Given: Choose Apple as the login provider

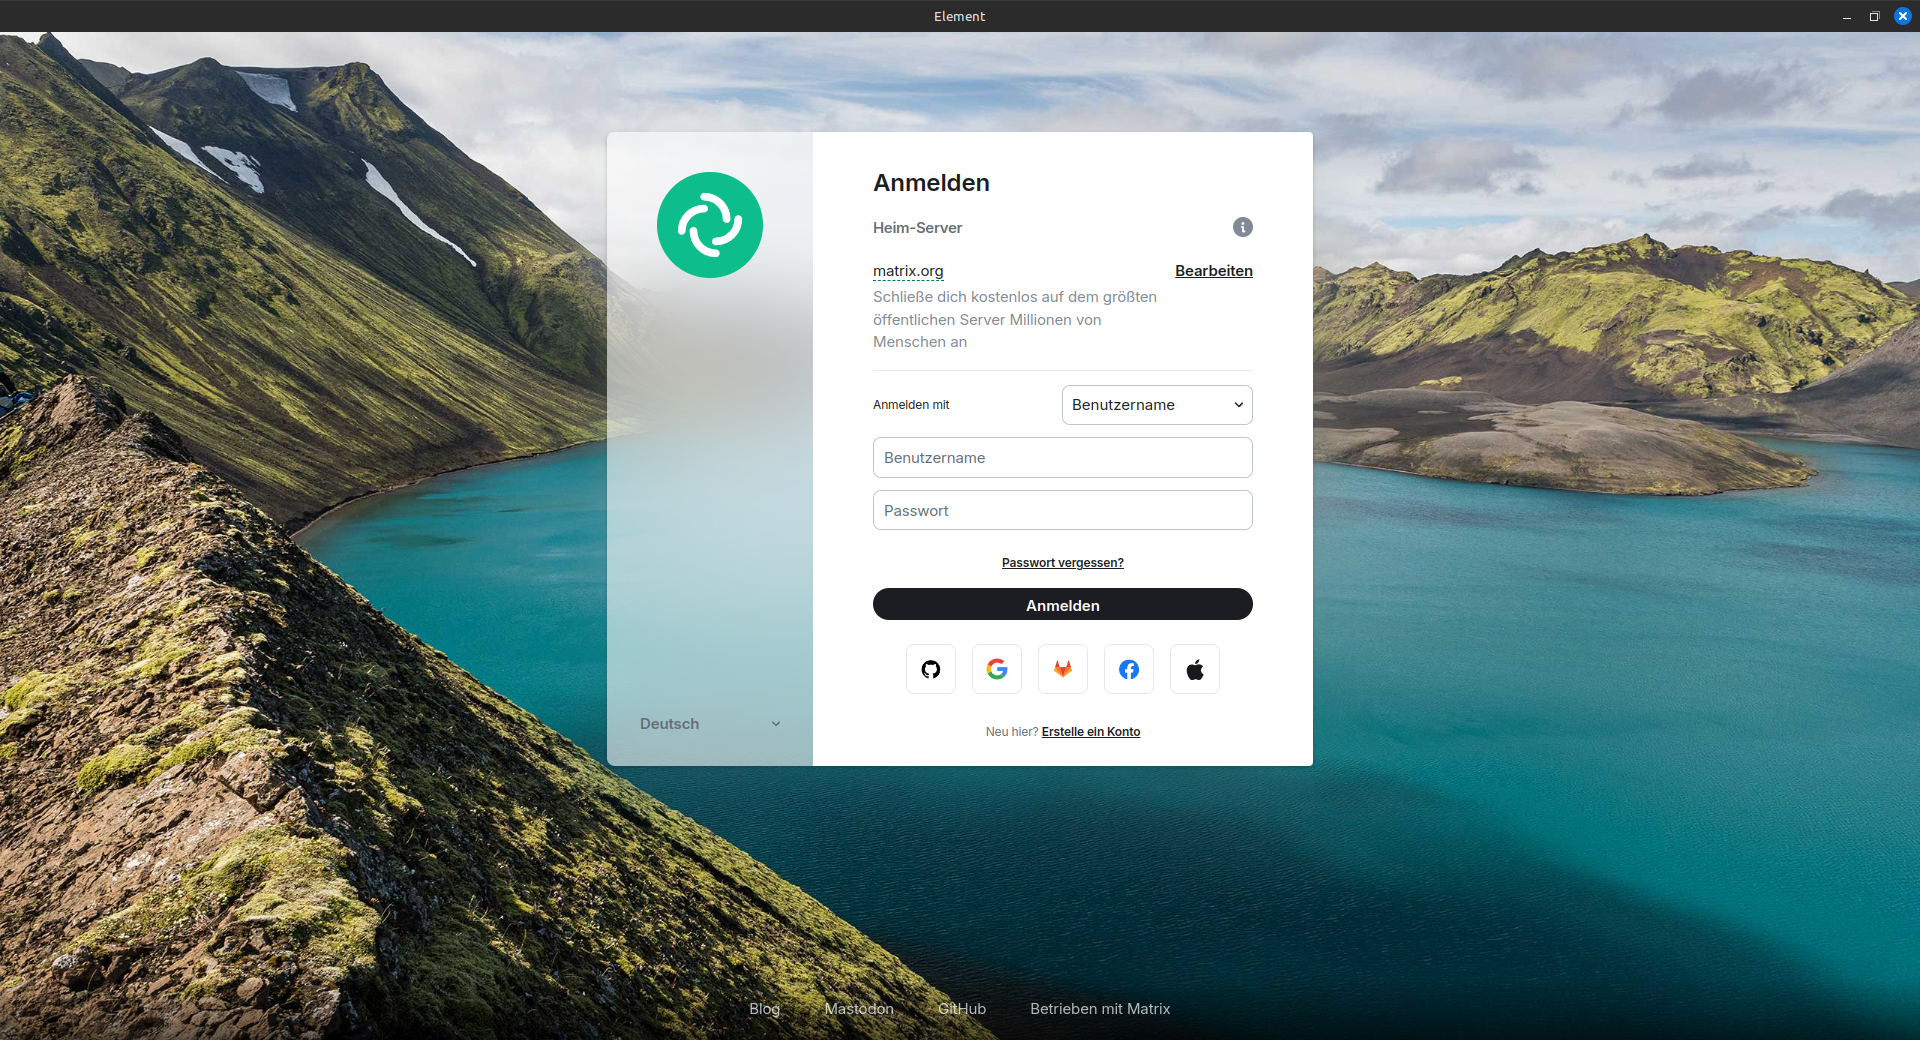Looking at the screenshot, I should pos(1194,669).
